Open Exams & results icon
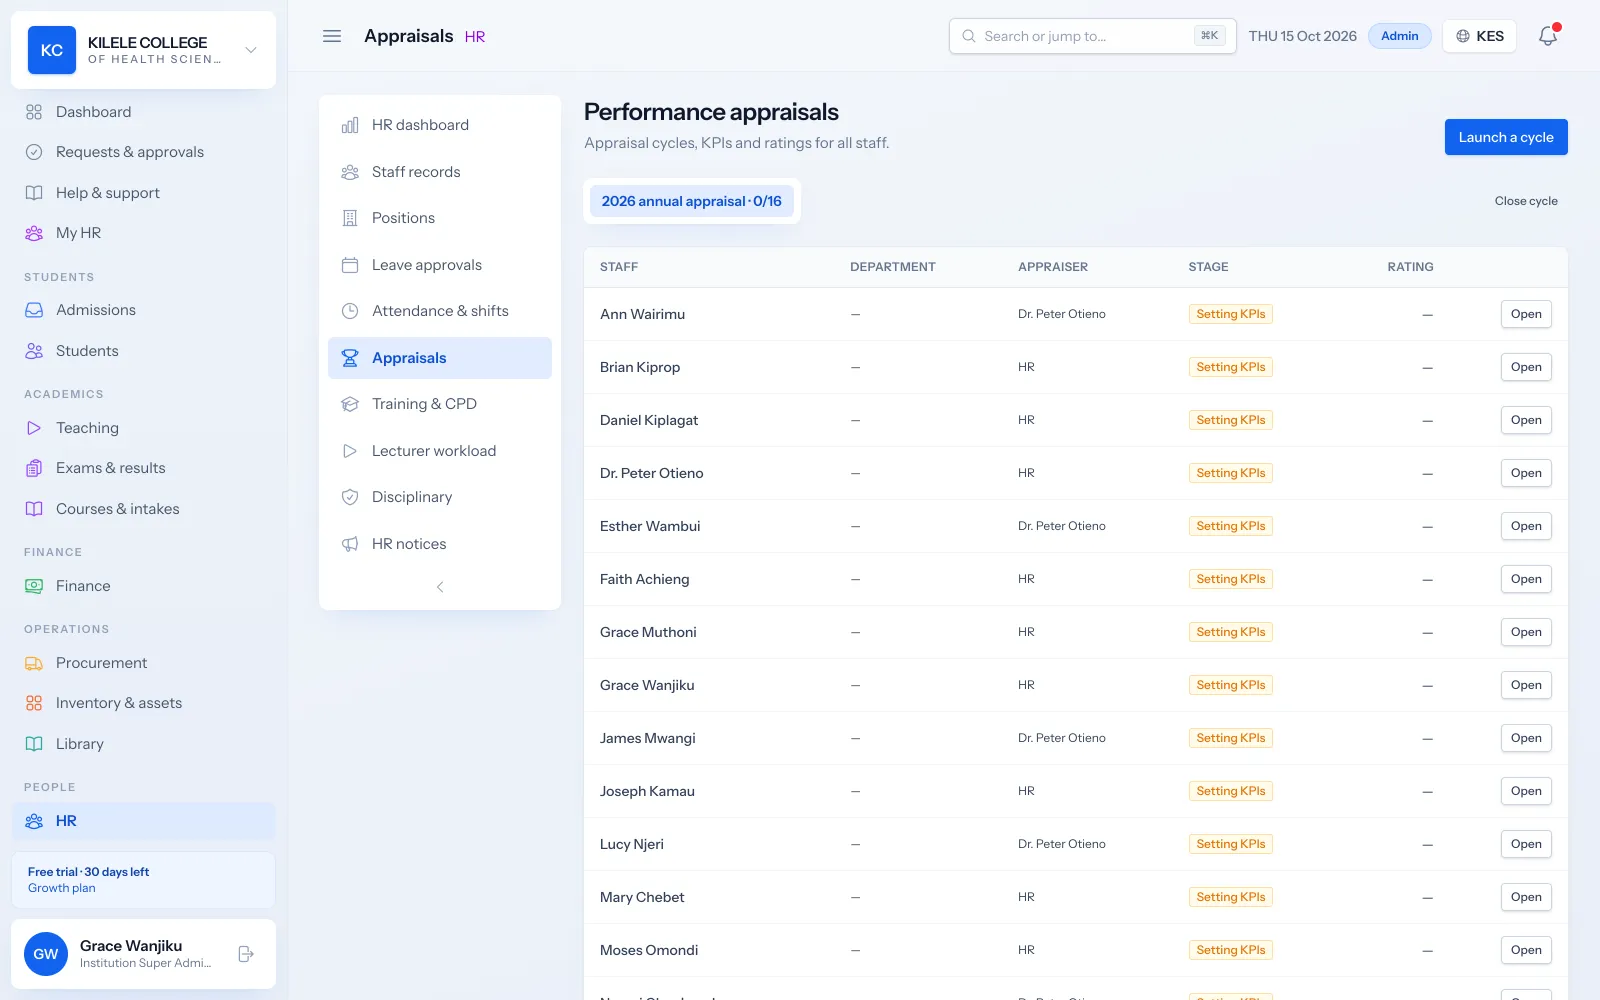 tap(34, 468)
